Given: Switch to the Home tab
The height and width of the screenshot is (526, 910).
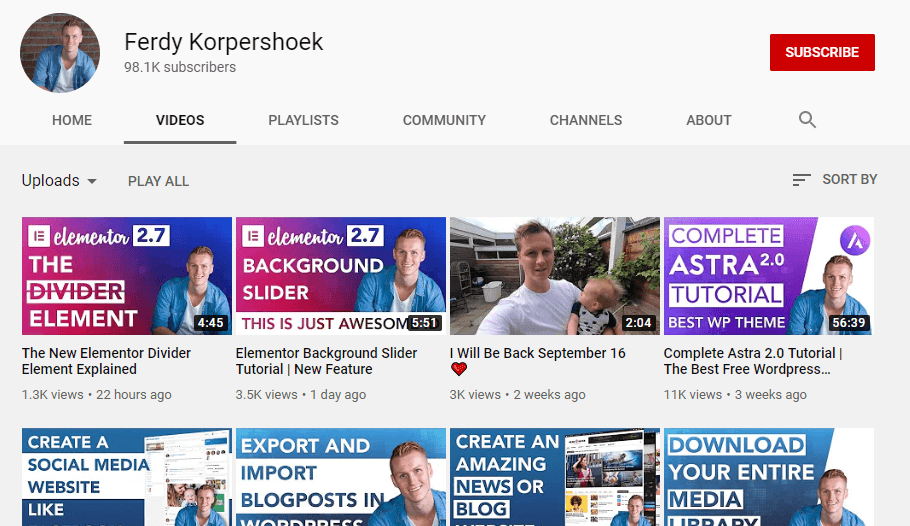Looking at the screenshot, I should (x=72, y=120).
